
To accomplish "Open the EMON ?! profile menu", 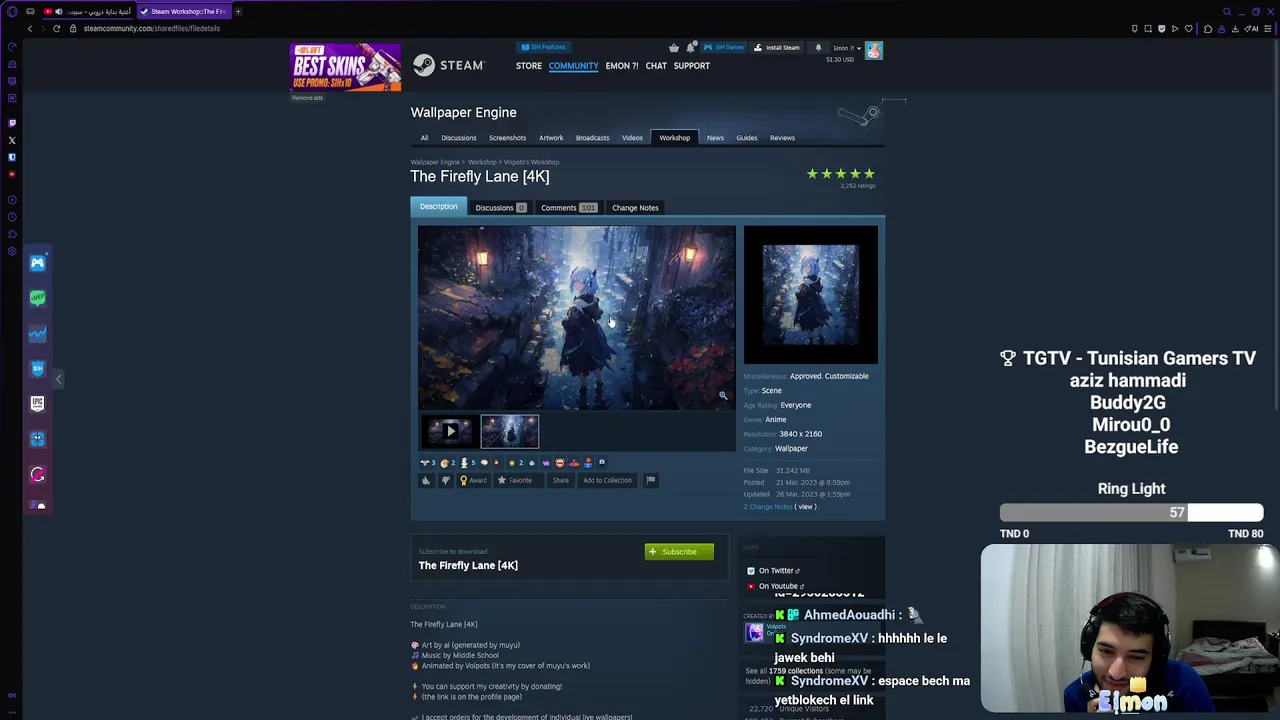I will 622,66.
